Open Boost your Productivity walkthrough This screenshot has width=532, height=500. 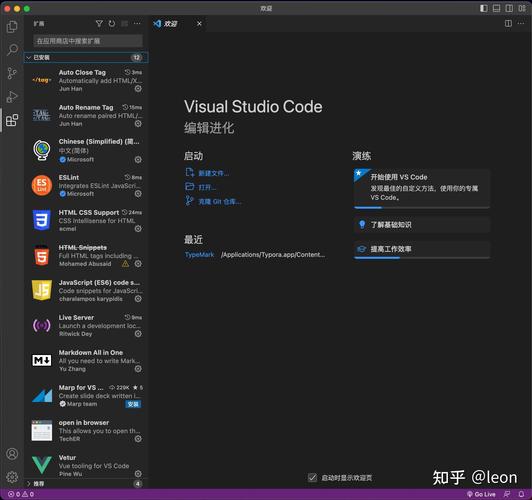422,249
